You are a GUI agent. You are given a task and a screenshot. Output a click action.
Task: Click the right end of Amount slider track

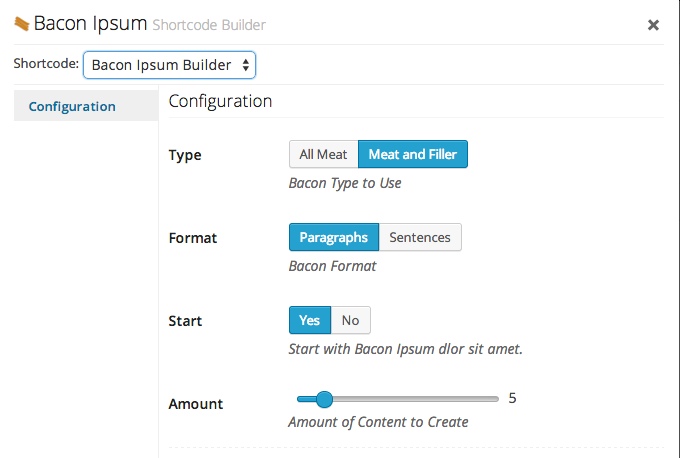pyautogui.click(x=496, y=399)
